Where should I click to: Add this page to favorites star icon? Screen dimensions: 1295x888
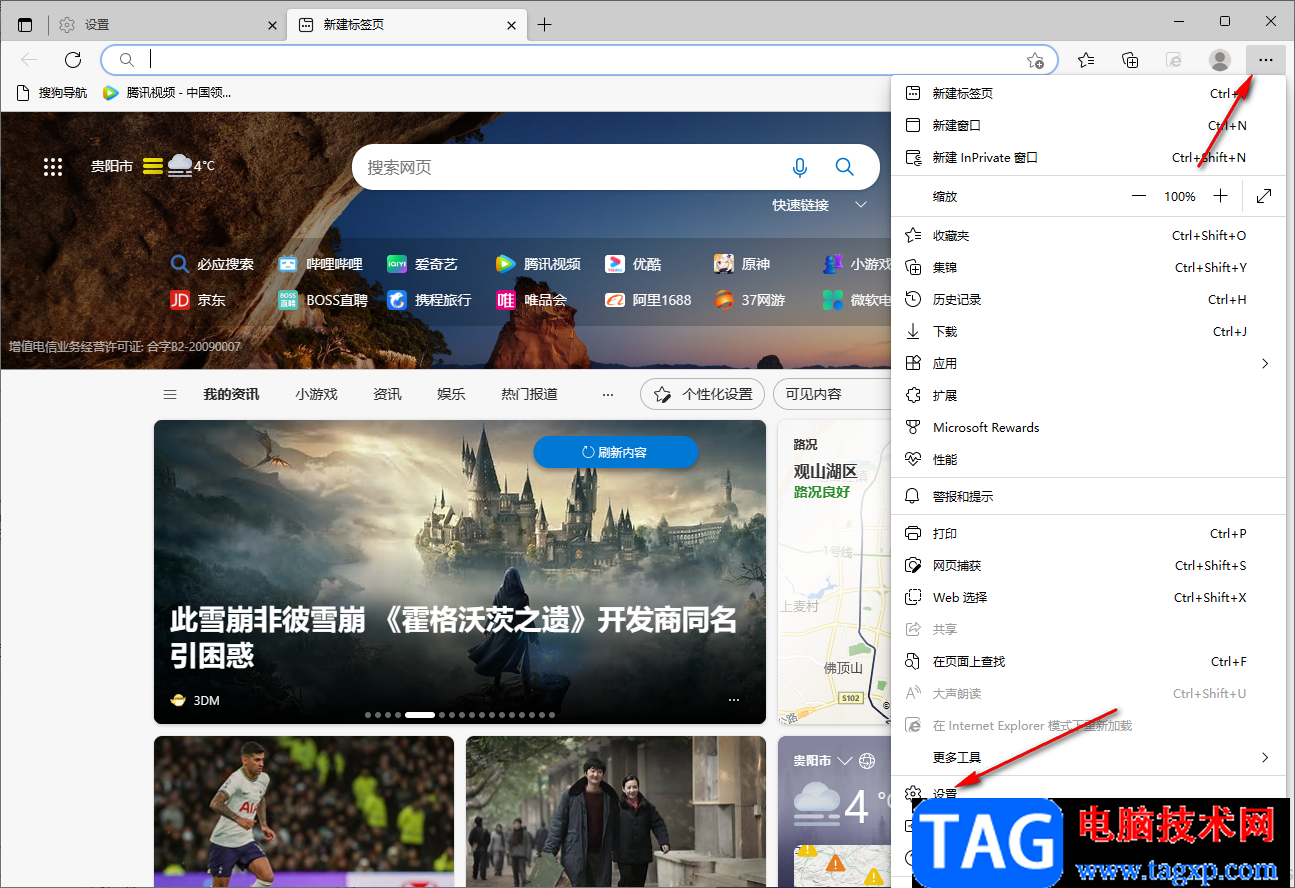coord(1035,60)
